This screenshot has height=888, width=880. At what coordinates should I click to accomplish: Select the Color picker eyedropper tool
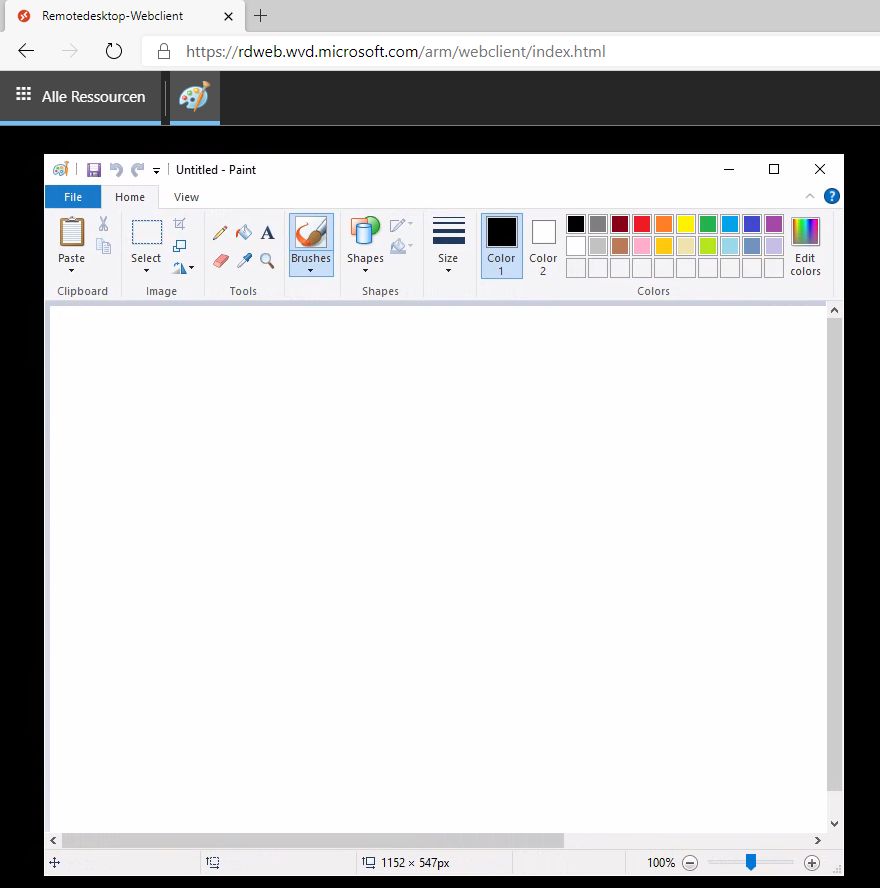point(244,261)
